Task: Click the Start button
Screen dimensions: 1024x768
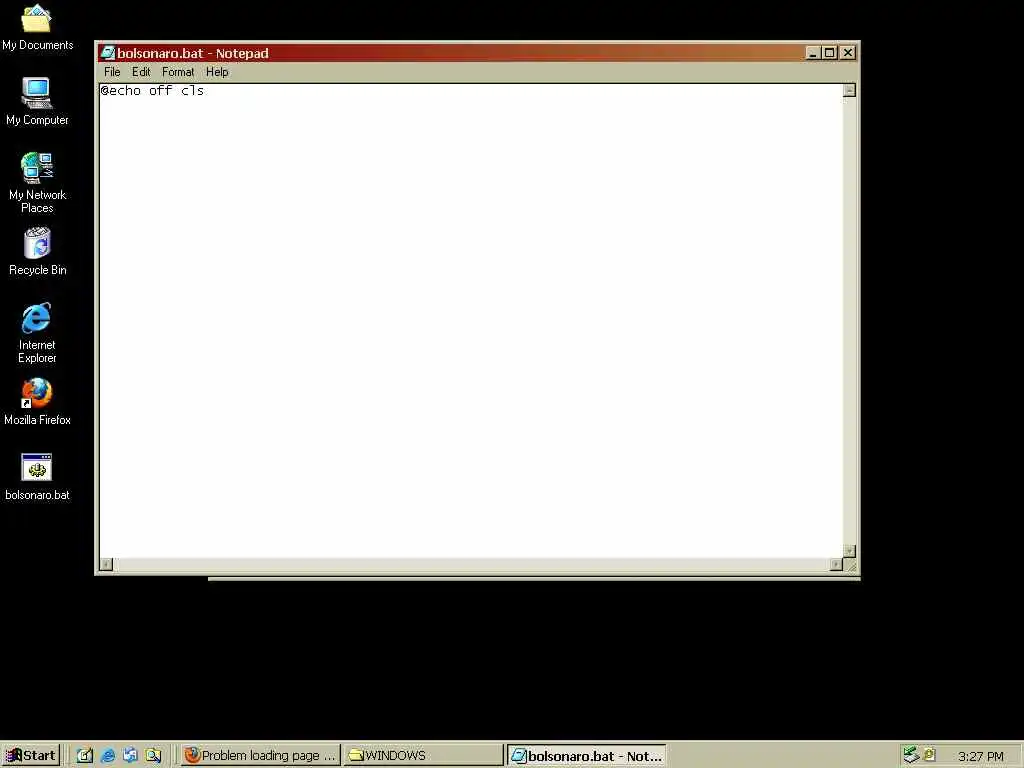Action: [31, 756]
